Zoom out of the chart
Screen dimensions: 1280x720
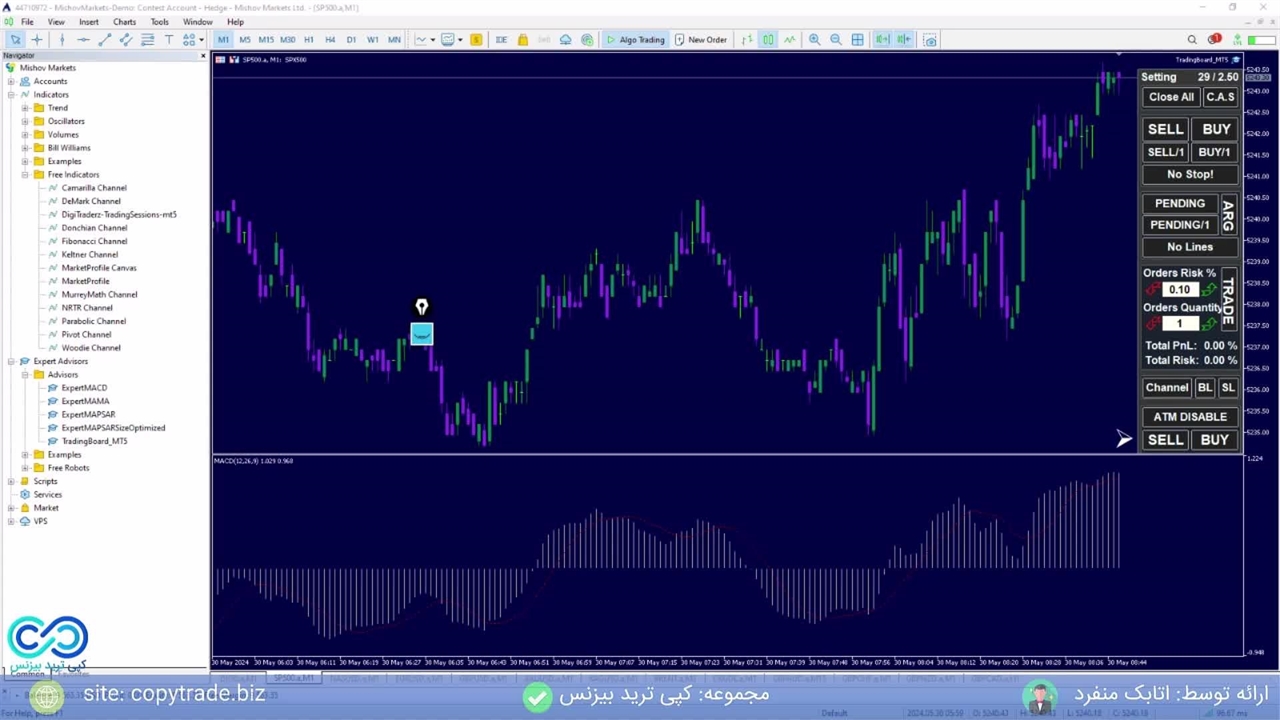(836, 40)
